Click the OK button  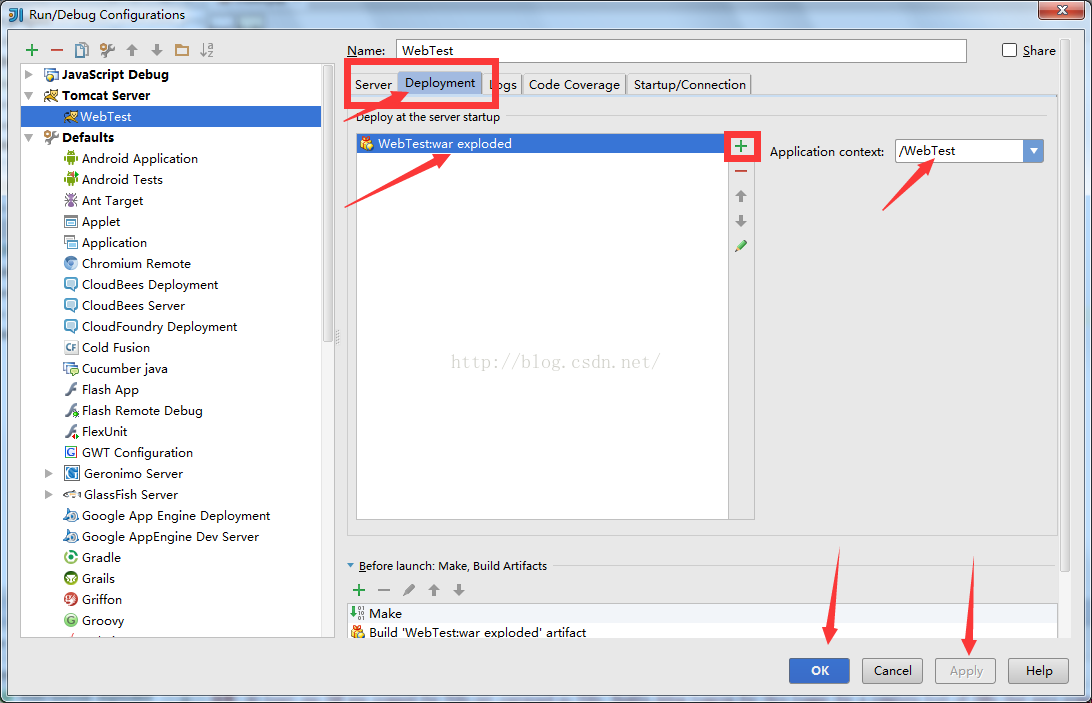[820, 670]
